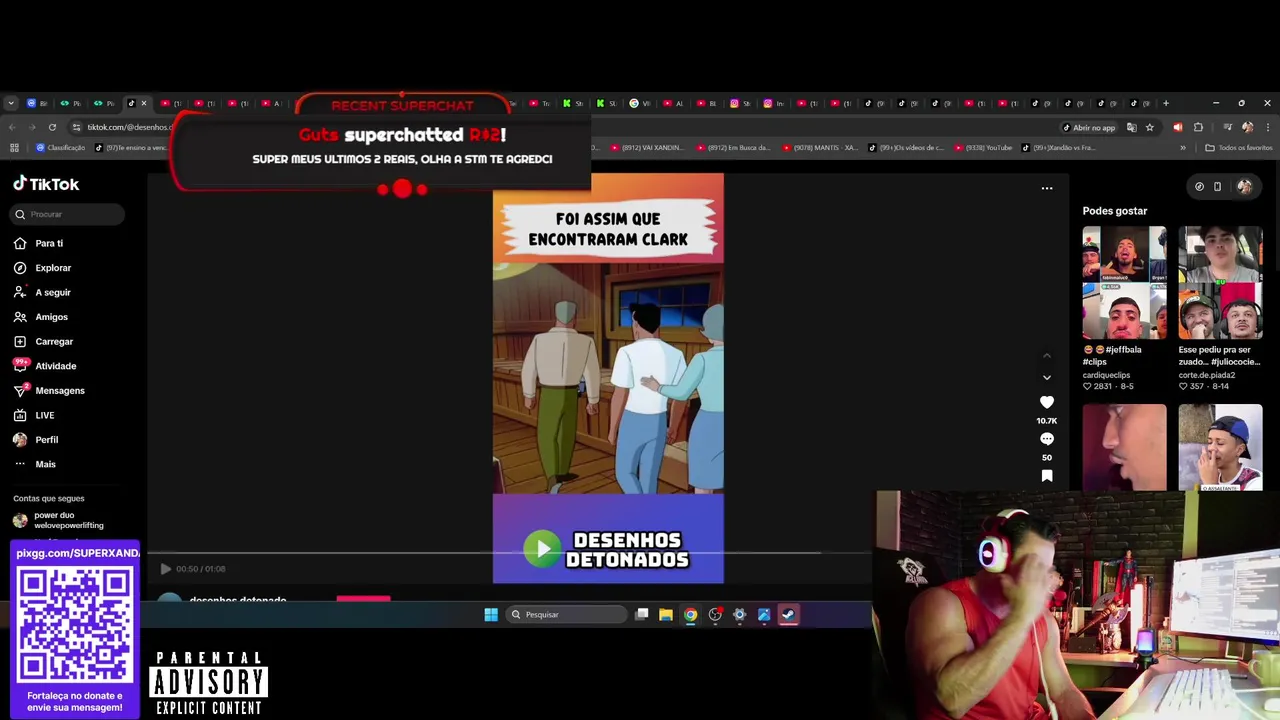This screenshot has width=1280, height=720.
Task: Switch to Chrome on taskbar
Action: click(690, 615)
